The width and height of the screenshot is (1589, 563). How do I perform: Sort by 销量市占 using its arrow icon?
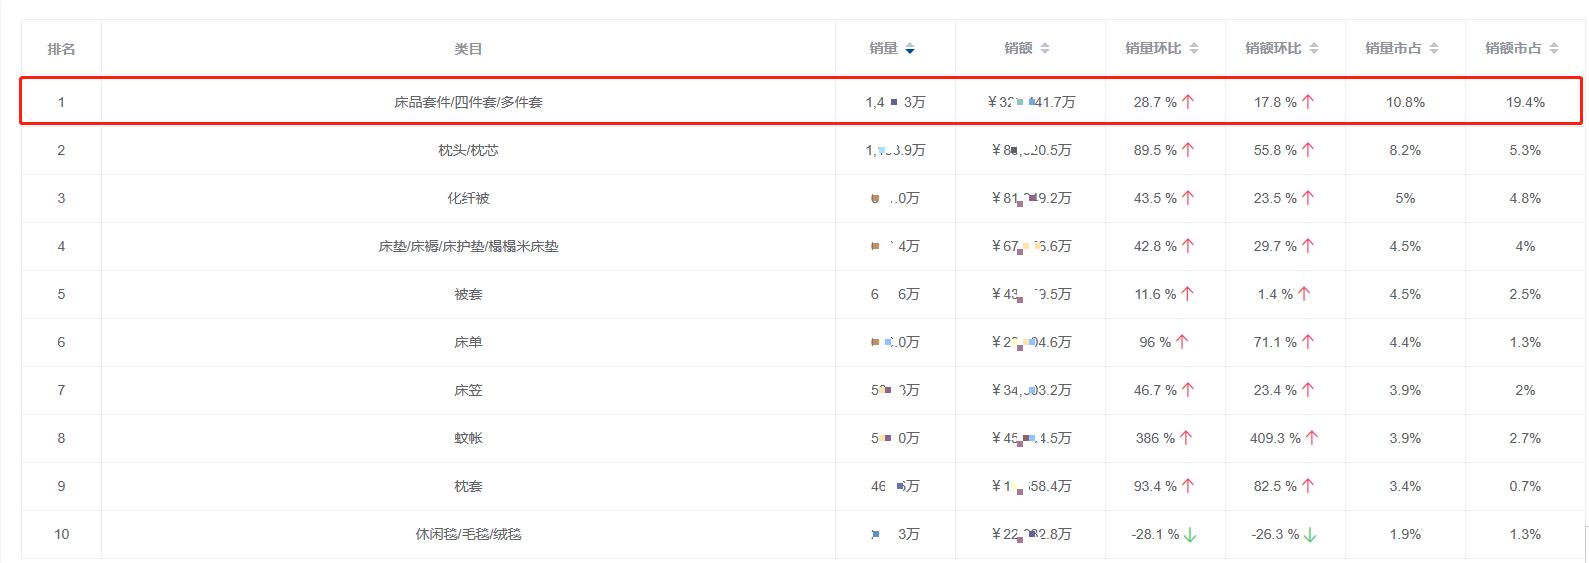[x=1434, y=49]
